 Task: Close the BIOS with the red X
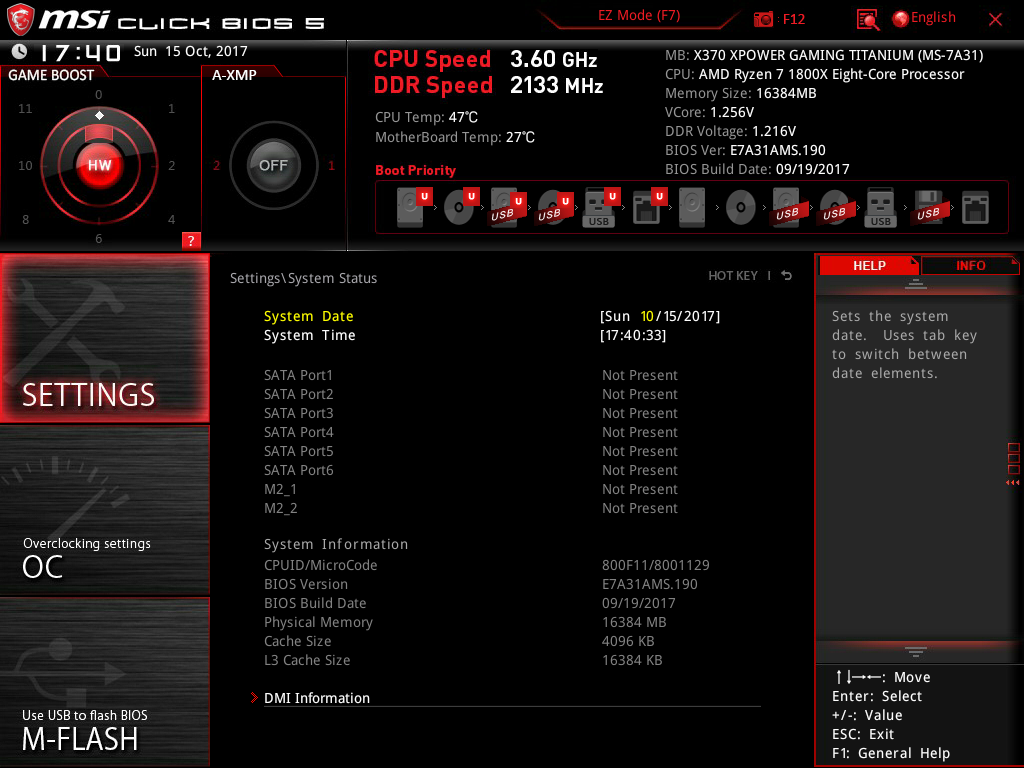click(x=995, y=20)
